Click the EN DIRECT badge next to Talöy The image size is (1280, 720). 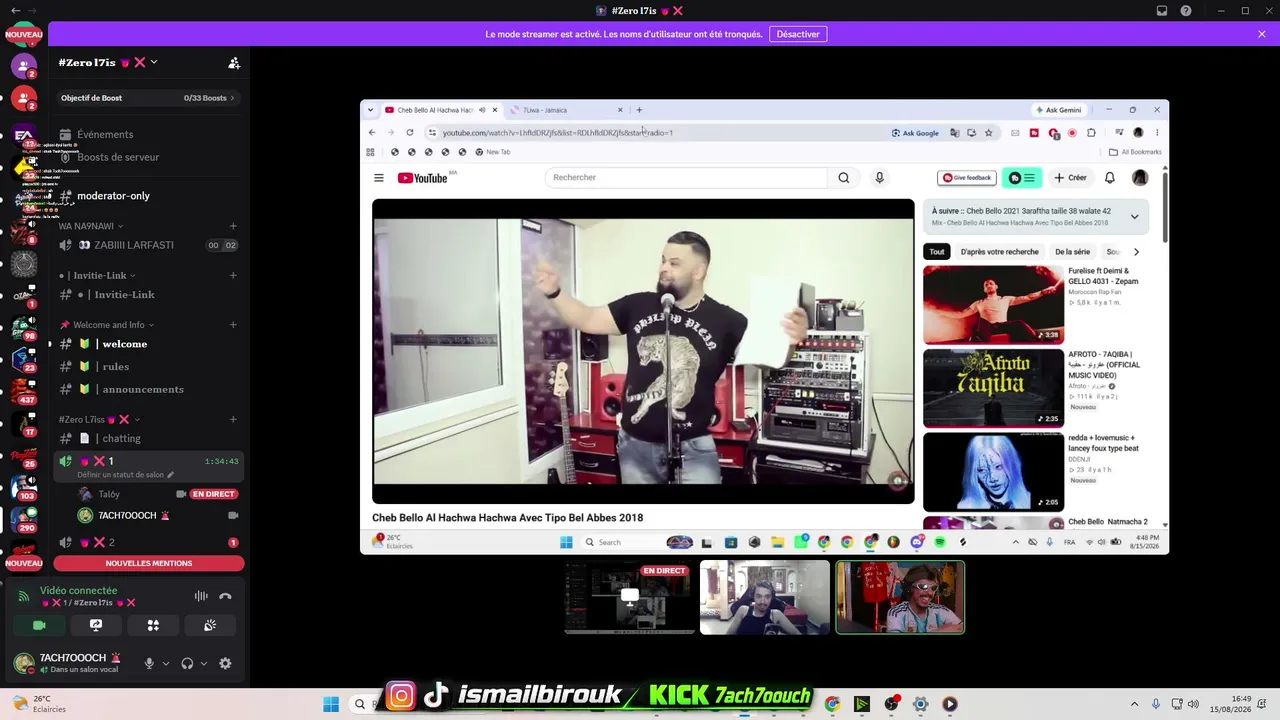(x=213, y=494)
